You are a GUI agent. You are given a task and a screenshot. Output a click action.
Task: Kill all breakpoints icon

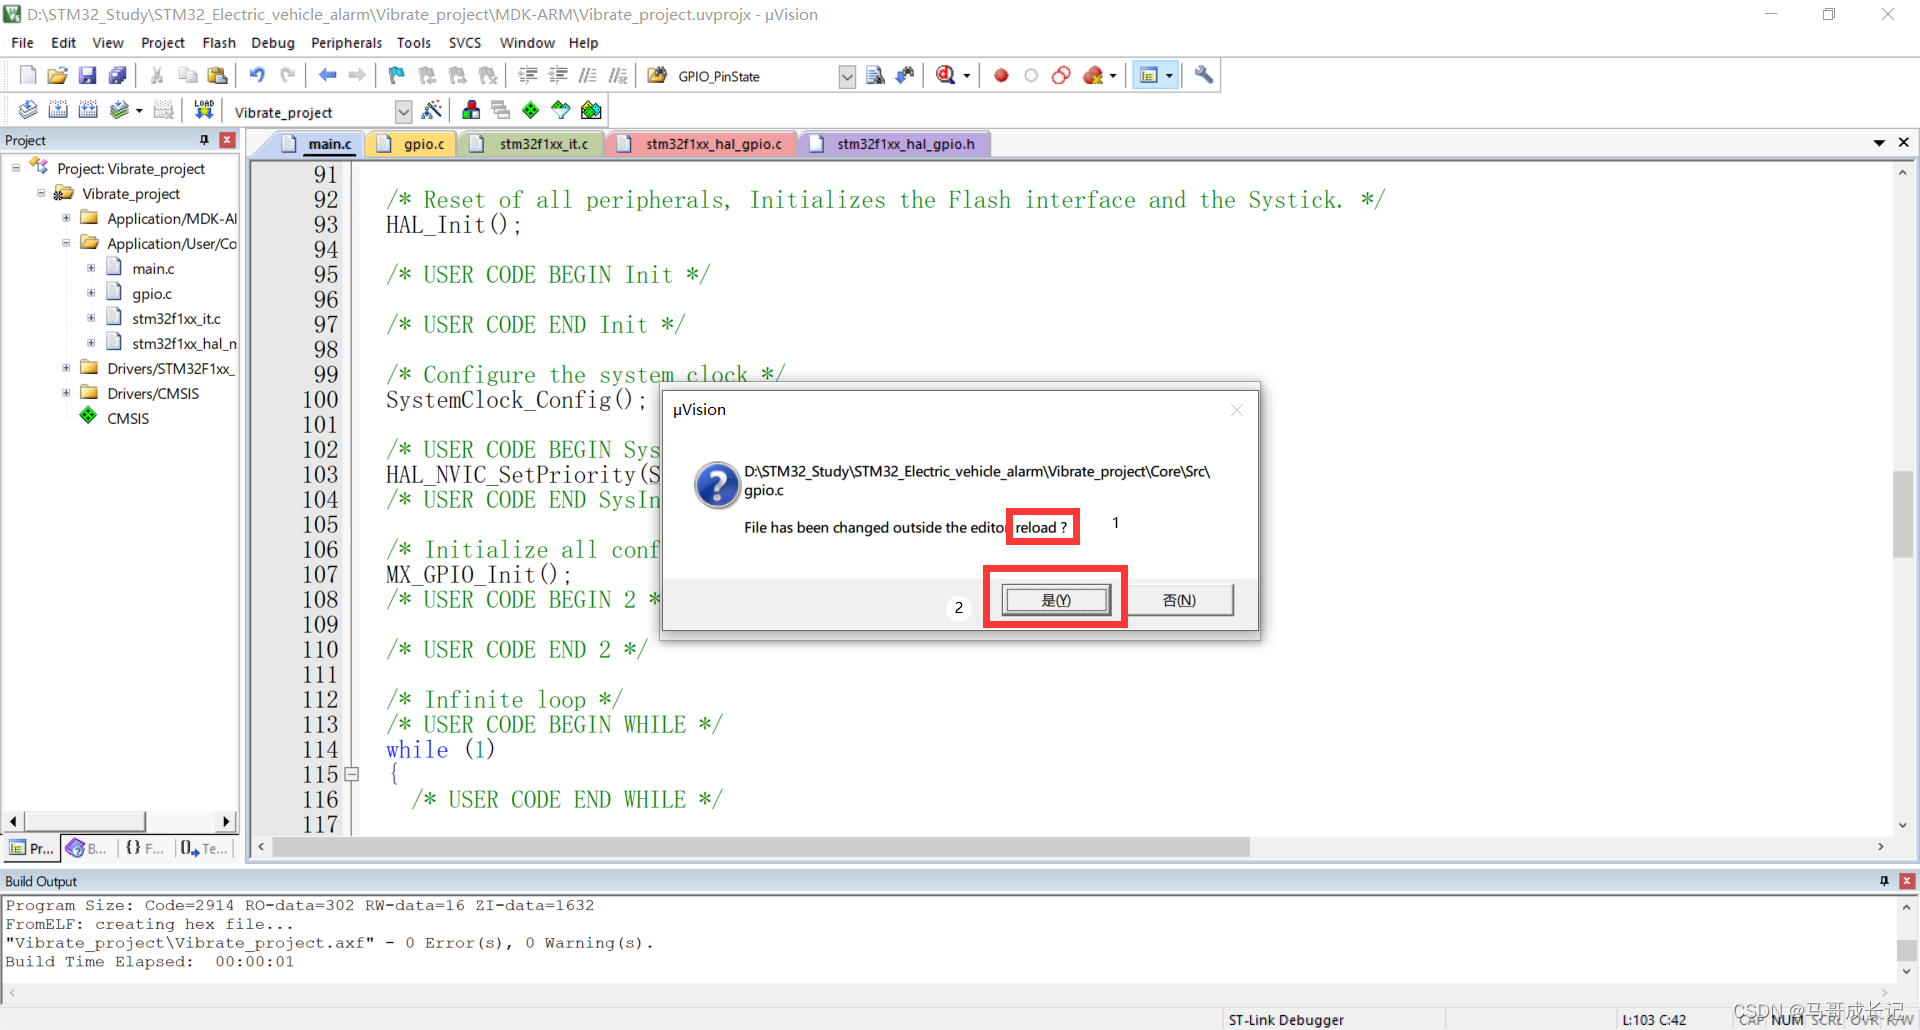(x=1093, y=75)
